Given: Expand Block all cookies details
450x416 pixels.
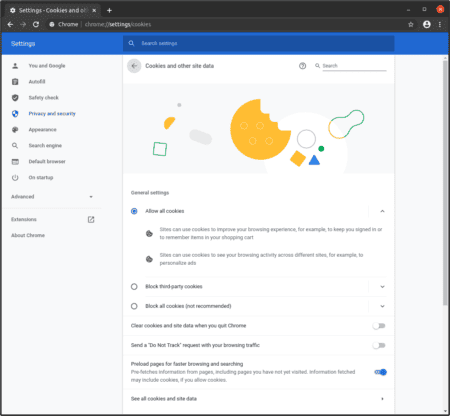Looking at the screenshot, I should click(382, 306).
